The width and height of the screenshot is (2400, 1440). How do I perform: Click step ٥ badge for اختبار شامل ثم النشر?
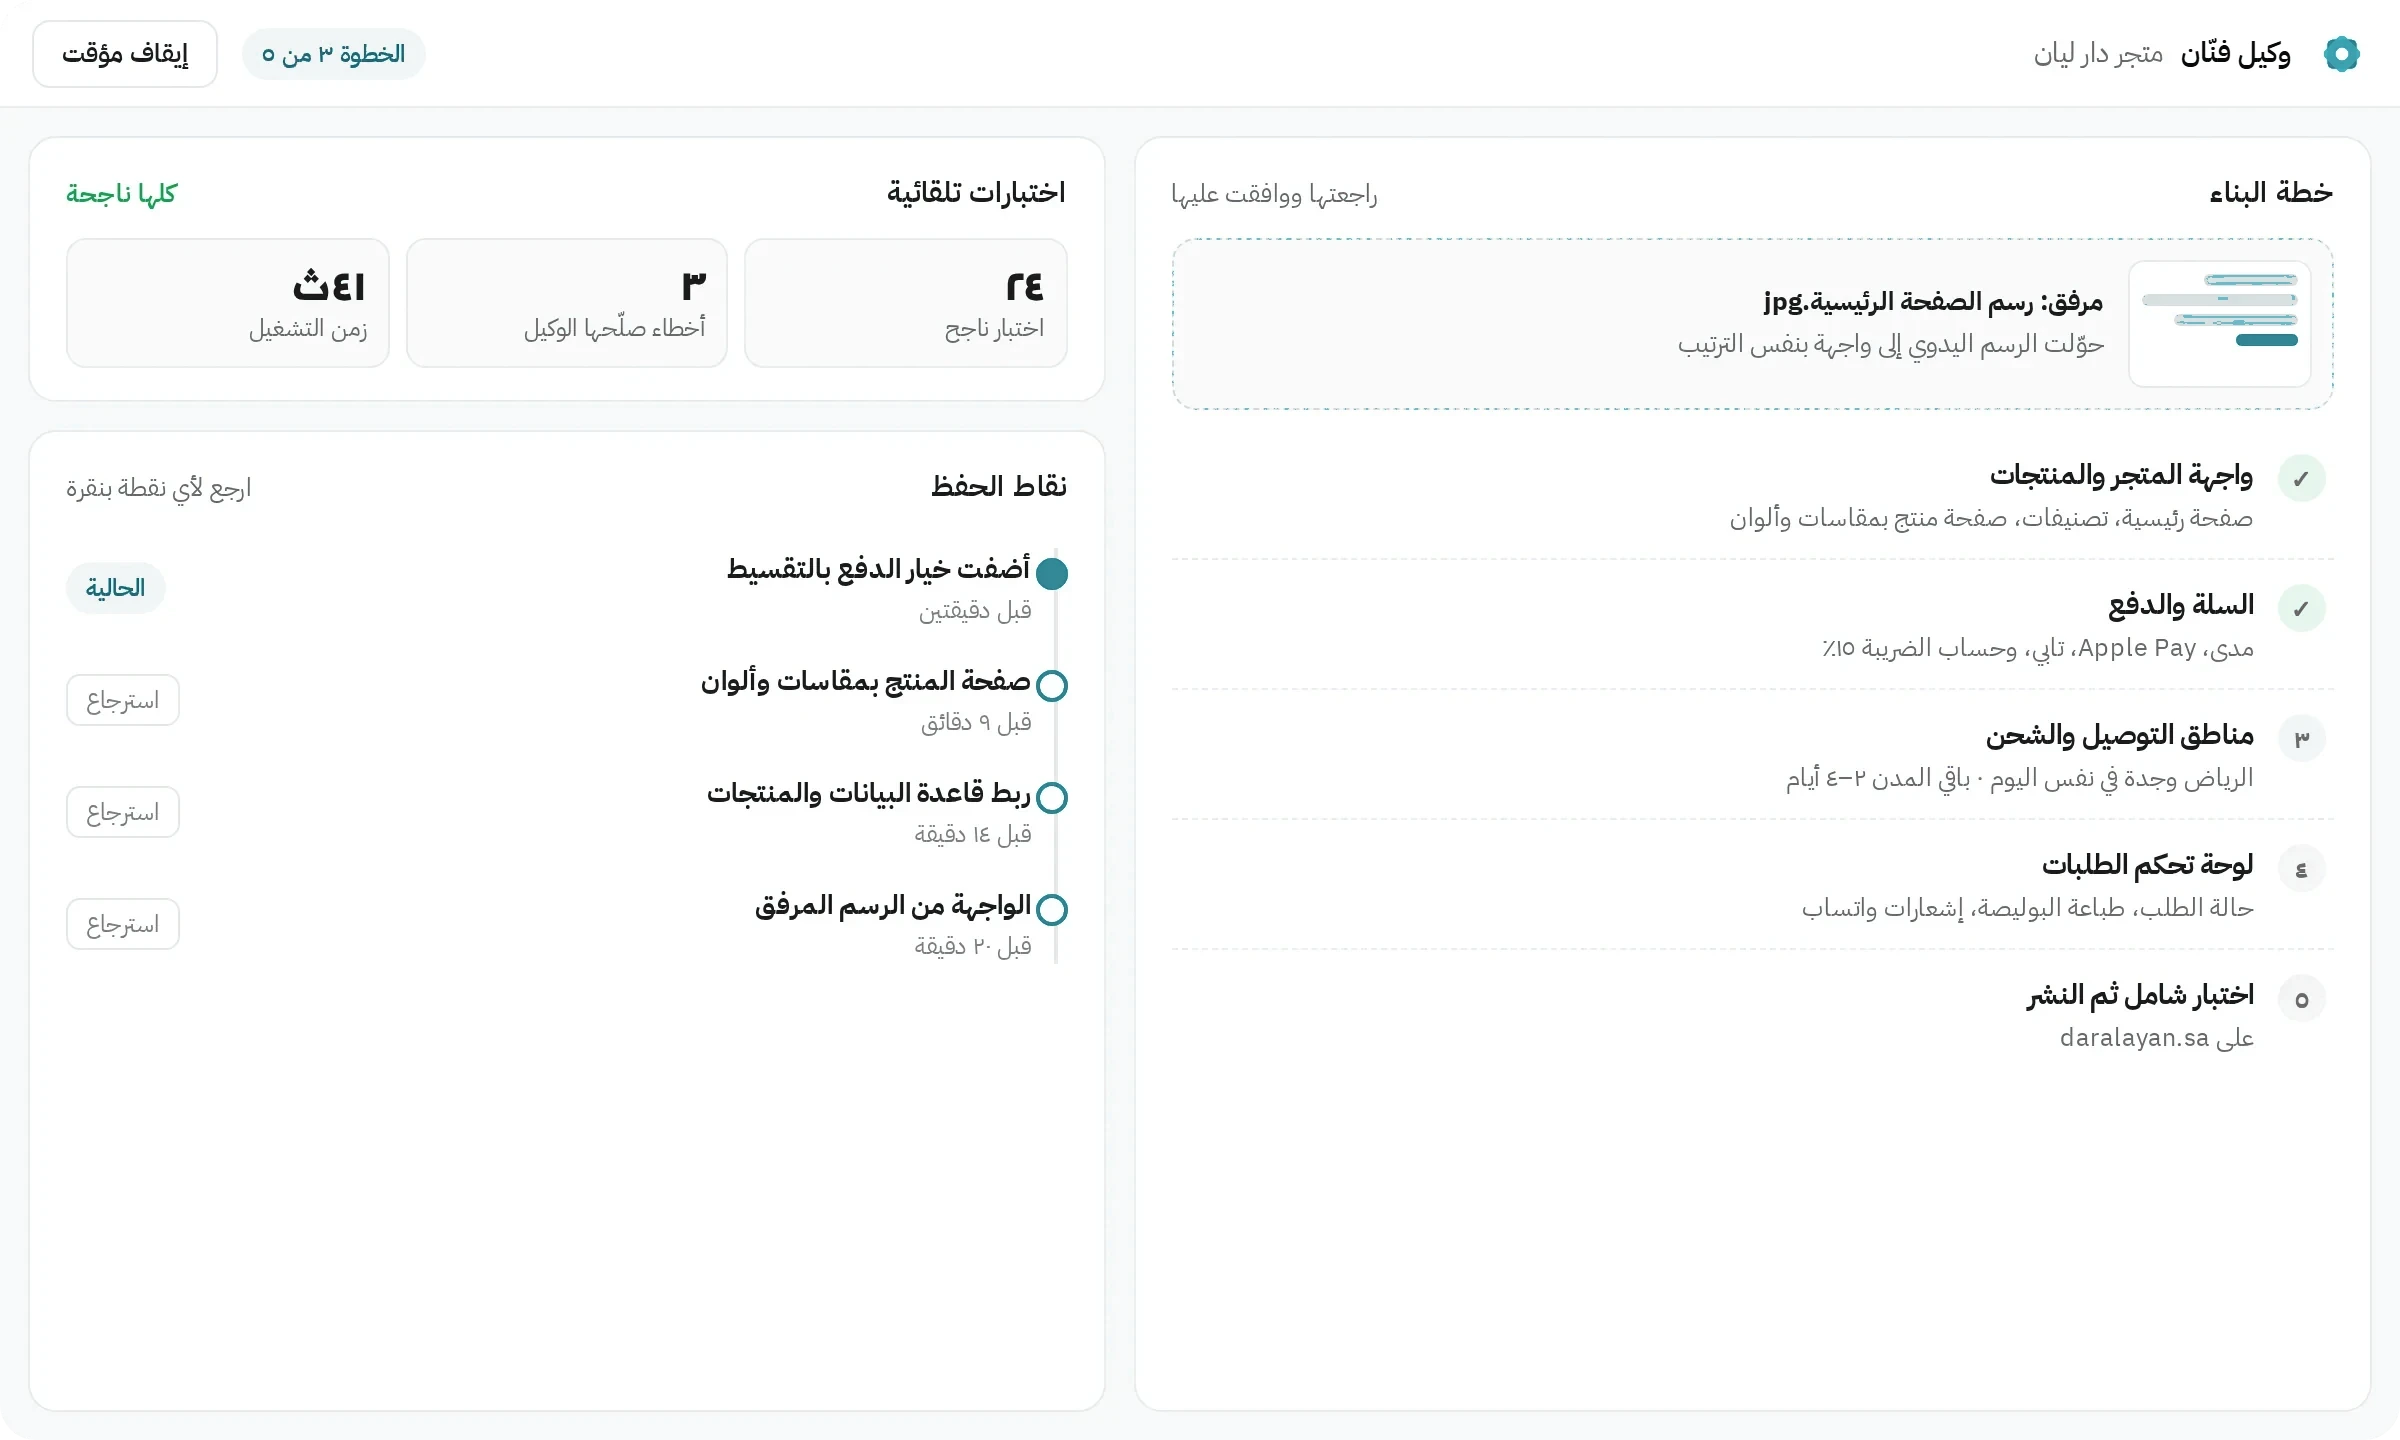click(x=2301, y=998)
